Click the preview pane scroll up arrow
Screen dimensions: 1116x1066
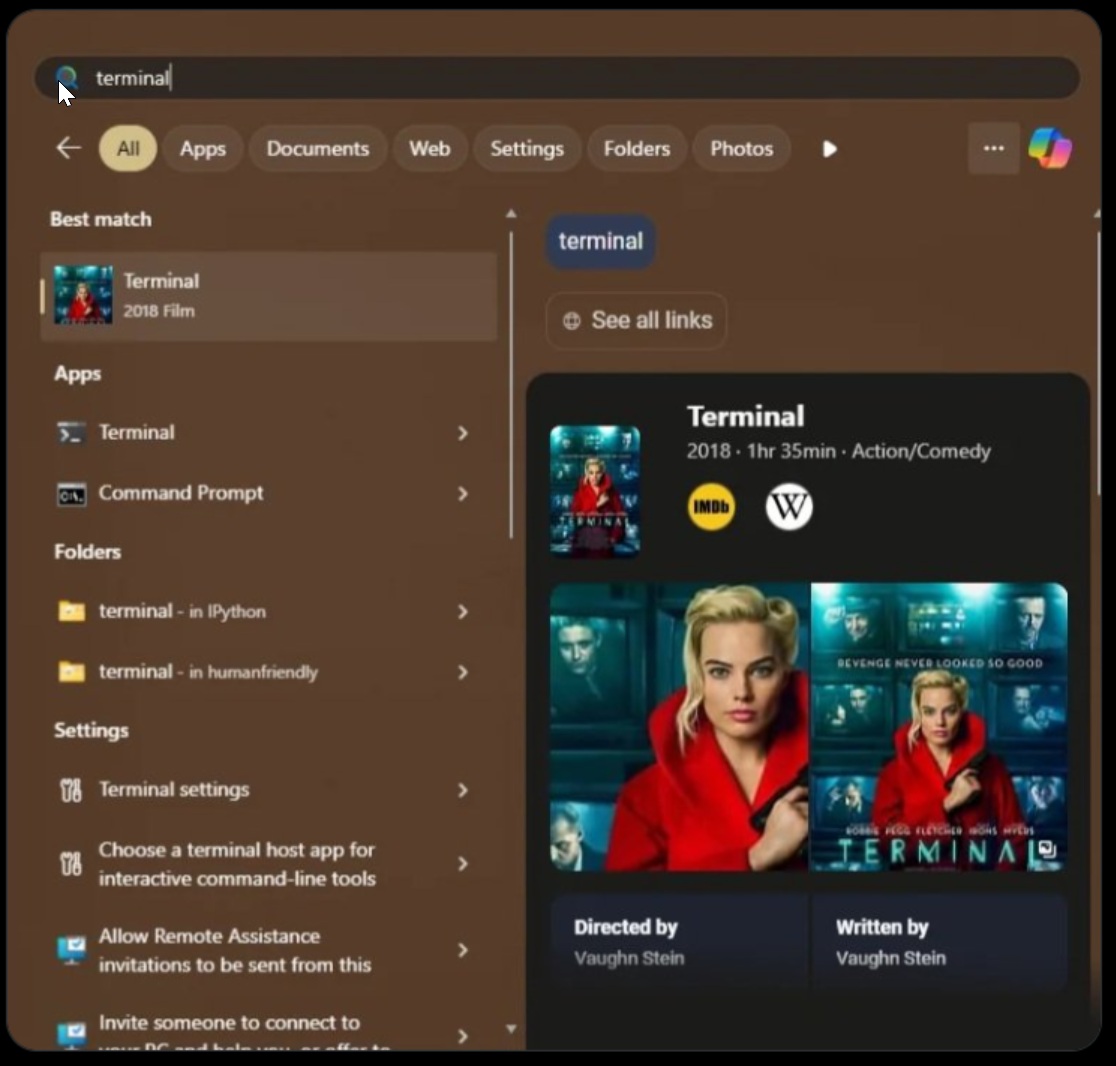[x=1097, y=213]
